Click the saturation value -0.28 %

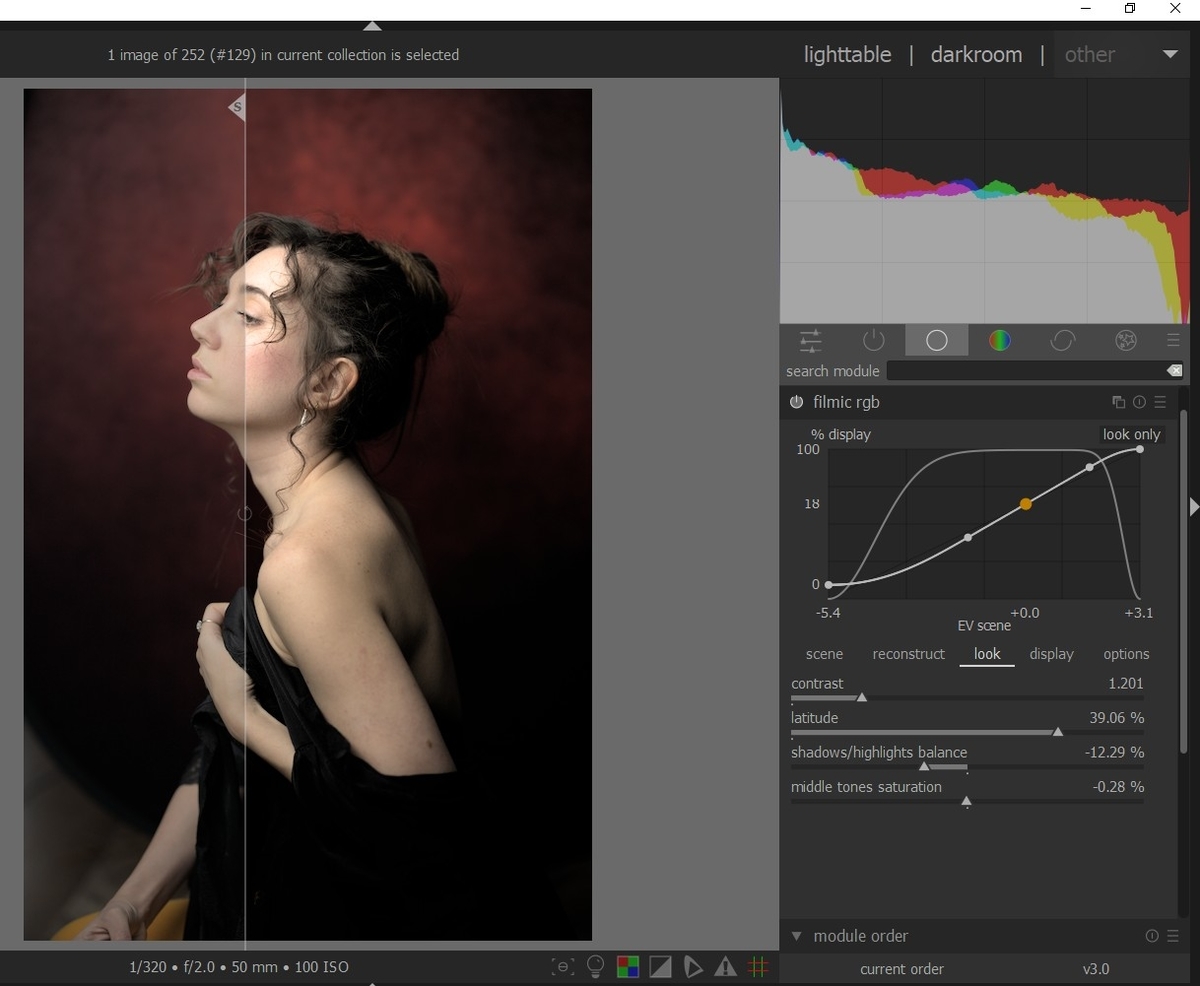click(1119, 787)
